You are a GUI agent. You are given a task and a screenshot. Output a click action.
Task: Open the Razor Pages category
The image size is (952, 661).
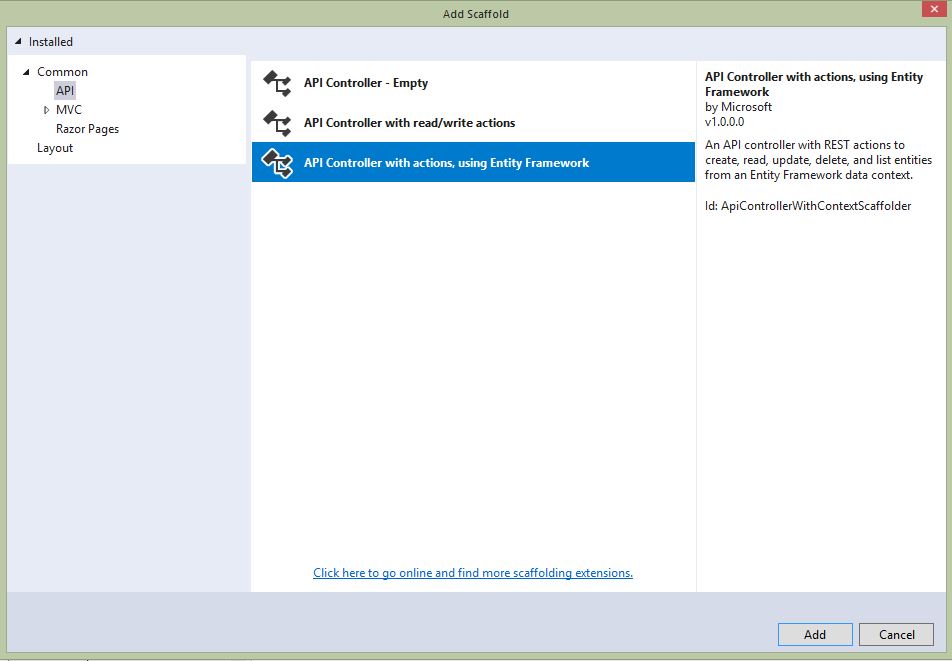click(87, 129)
